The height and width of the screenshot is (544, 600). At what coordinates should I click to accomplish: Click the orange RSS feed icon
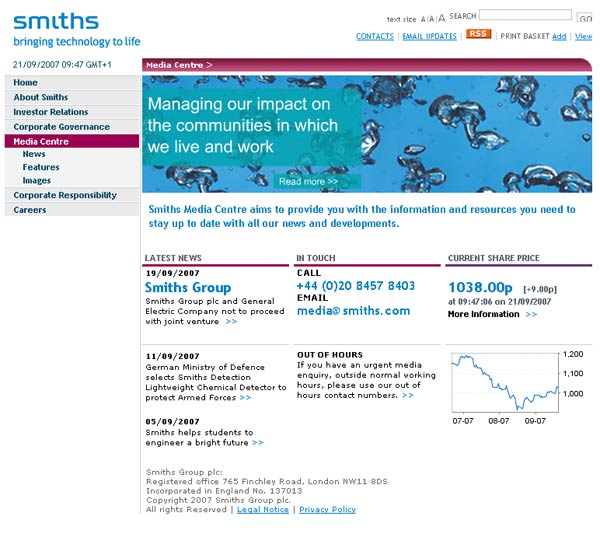click(x=478, y=34)
